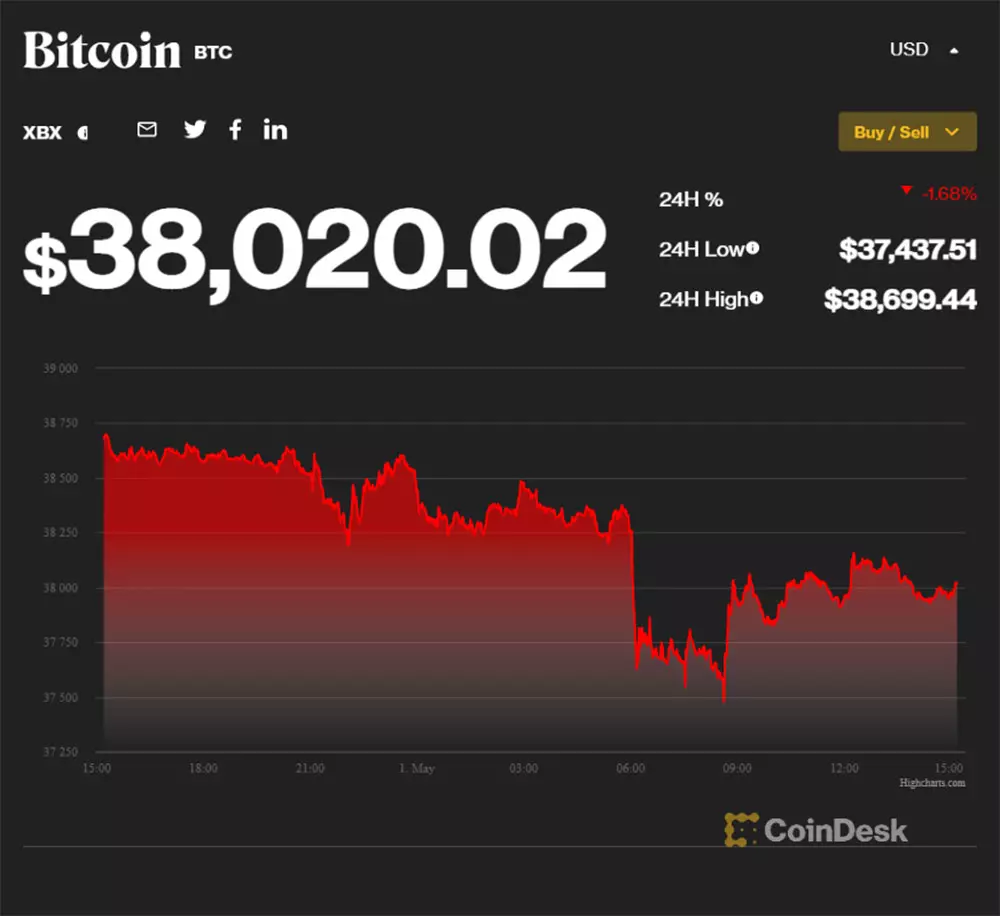Click the XBX index label

click(x=42, y=132)
